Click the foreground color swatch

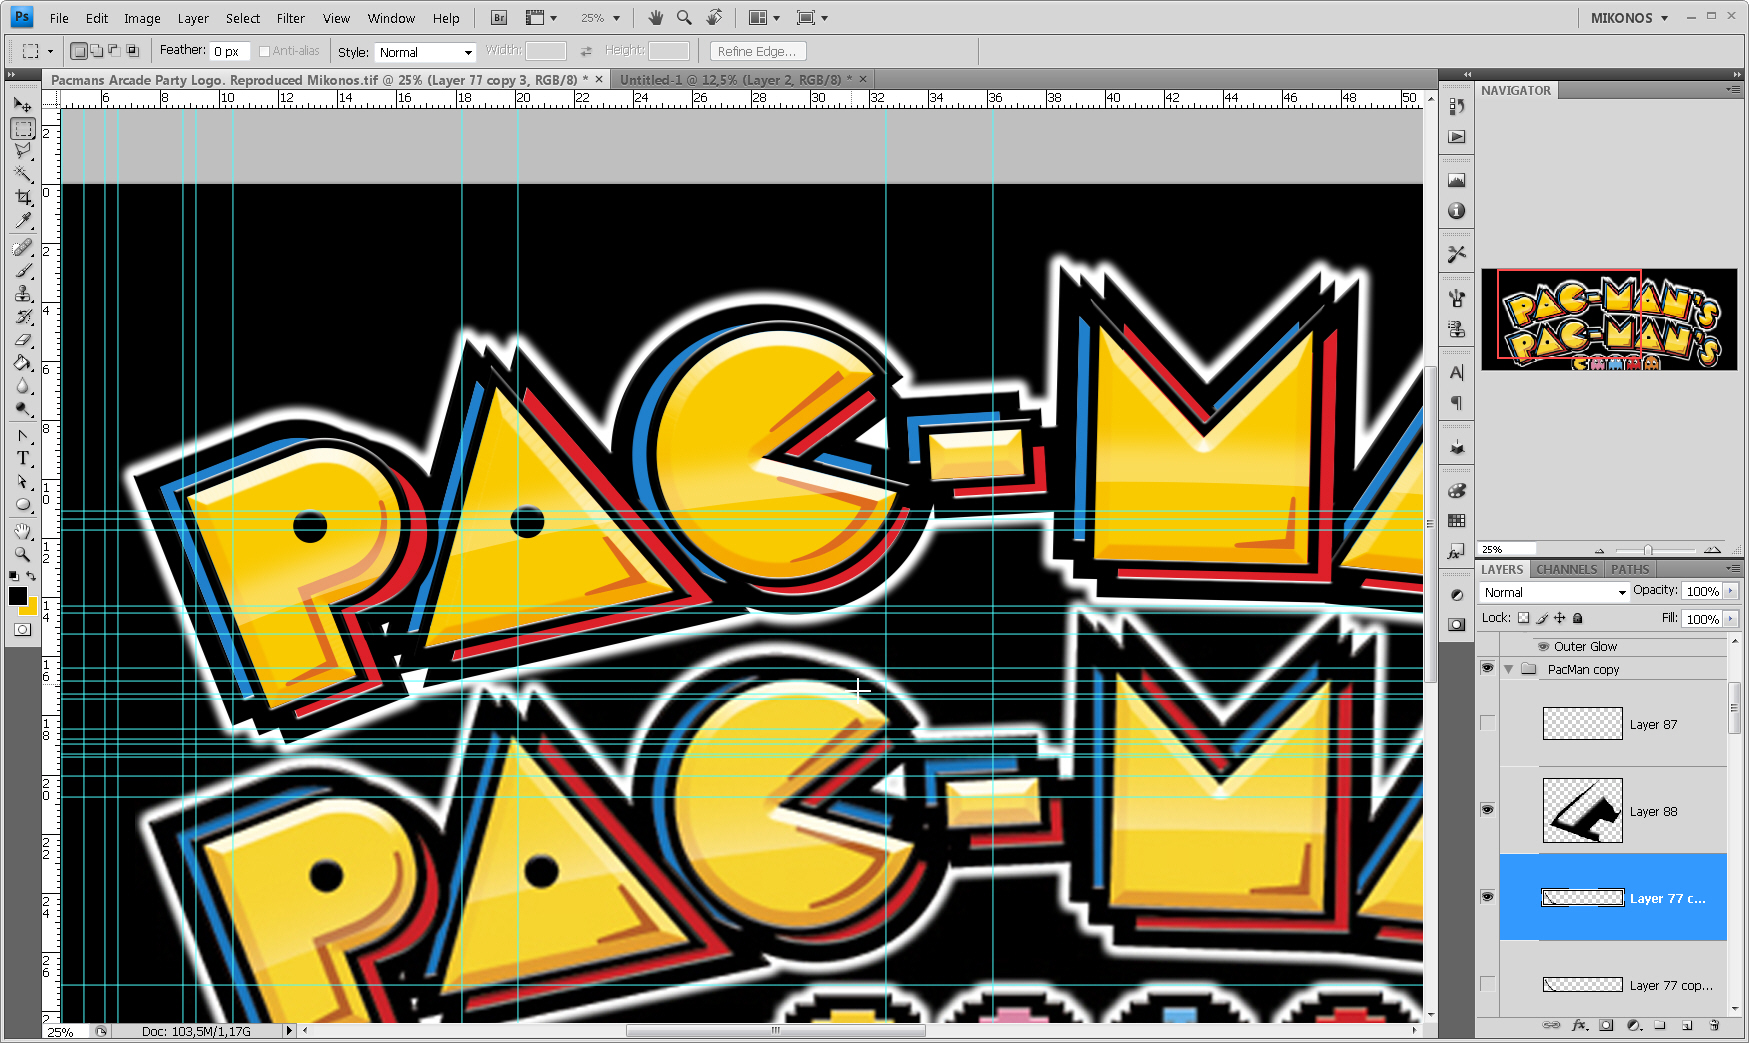click(17, 598)
